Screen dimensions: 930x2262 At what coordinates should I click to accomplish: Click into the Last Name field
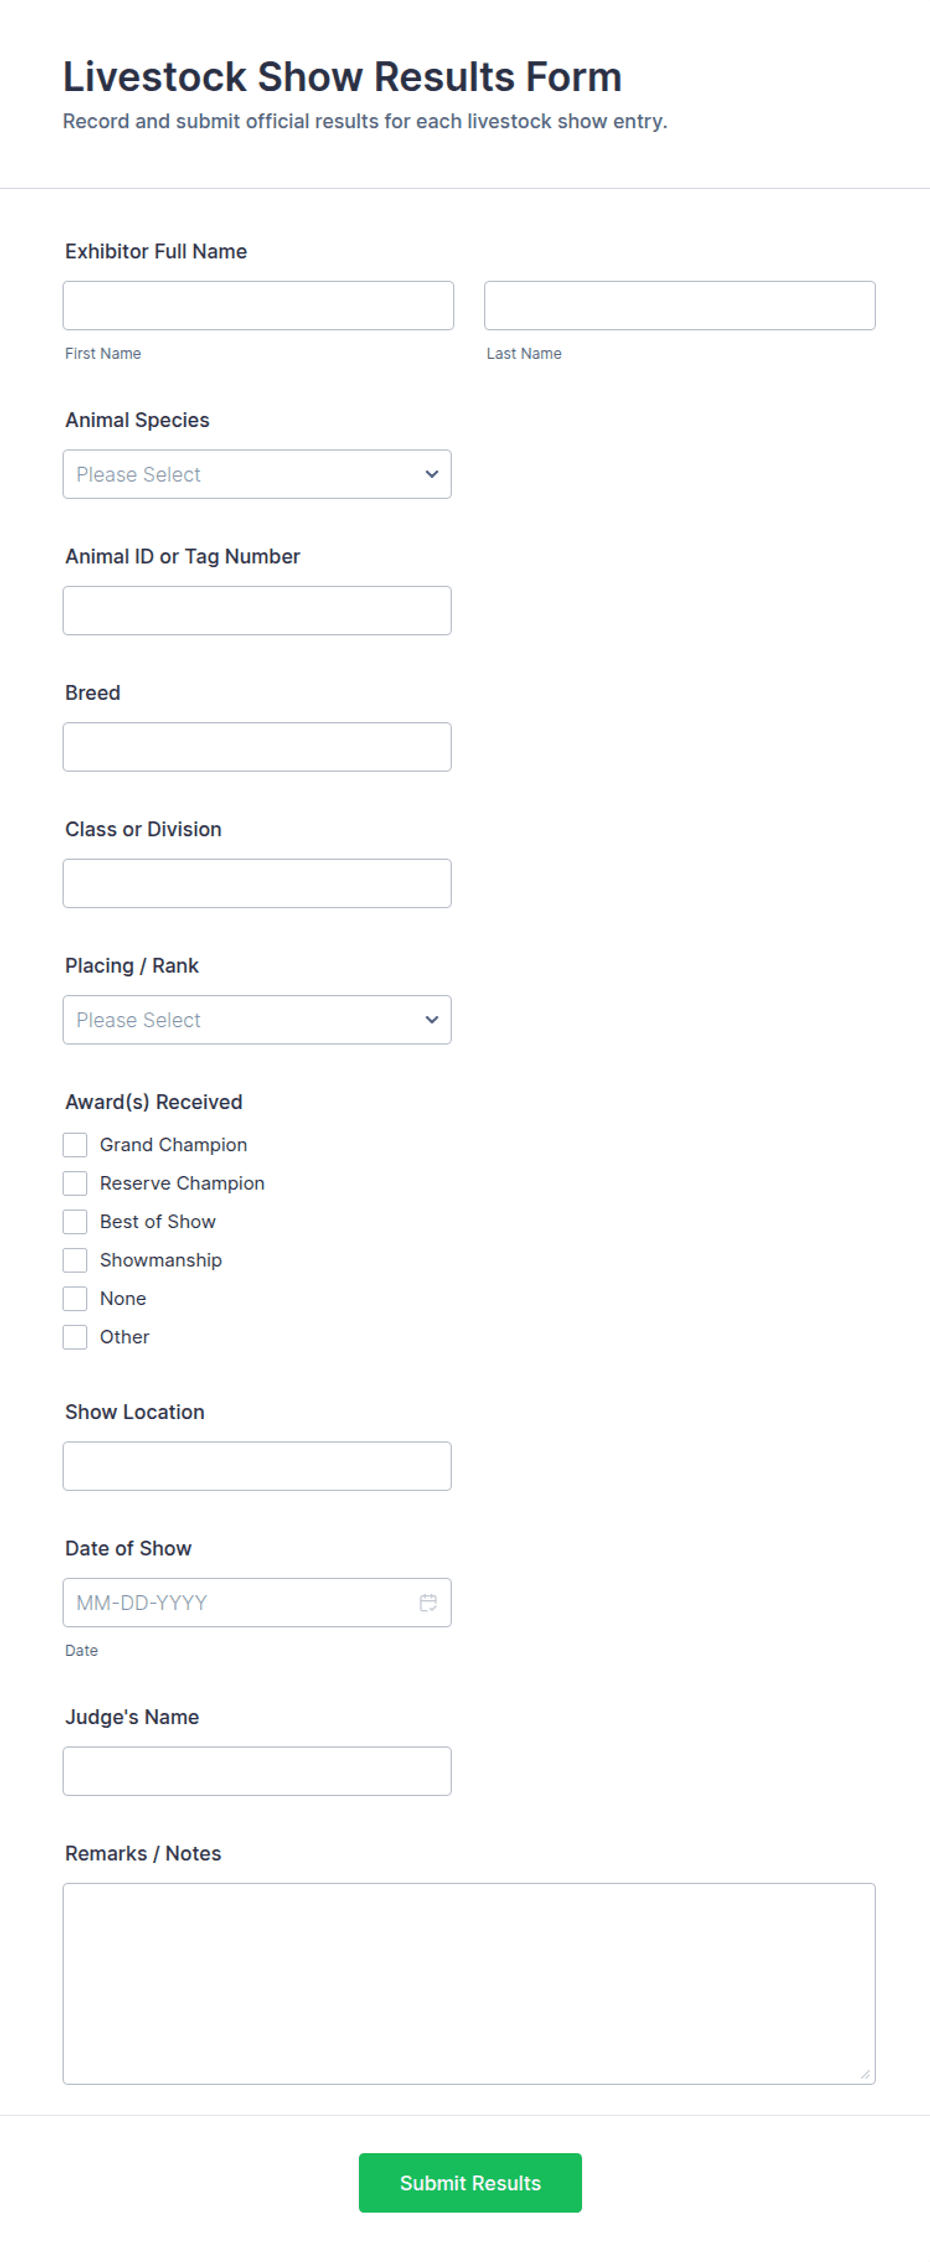[x=680, y=305]
